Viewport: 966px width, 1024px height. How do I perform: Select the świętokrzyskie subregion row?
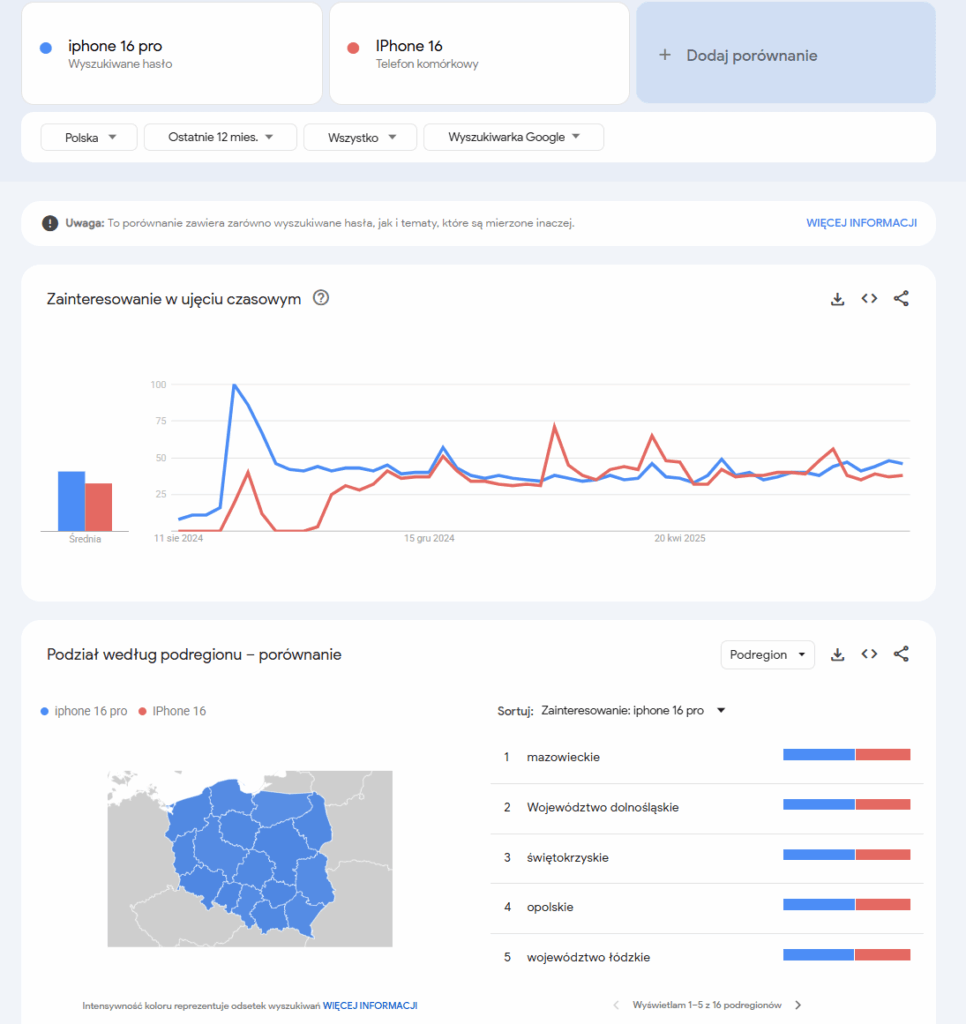[707, 857]
